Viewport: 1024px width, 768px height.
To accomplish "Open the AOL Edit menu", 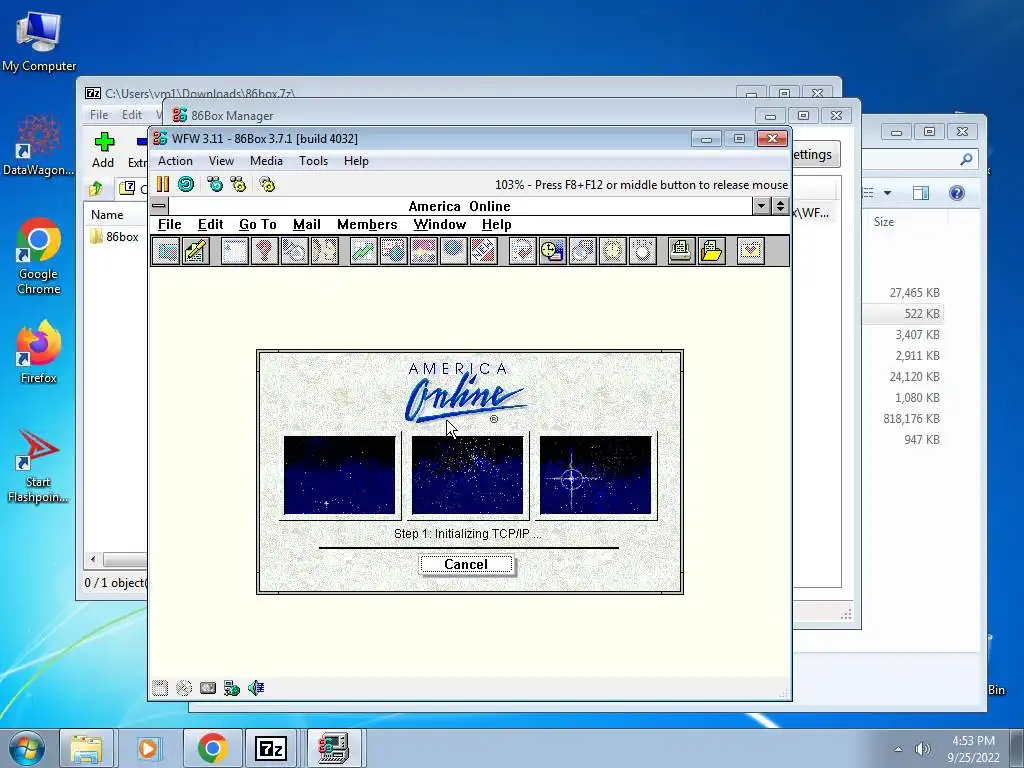I will (x=210, y=225).
